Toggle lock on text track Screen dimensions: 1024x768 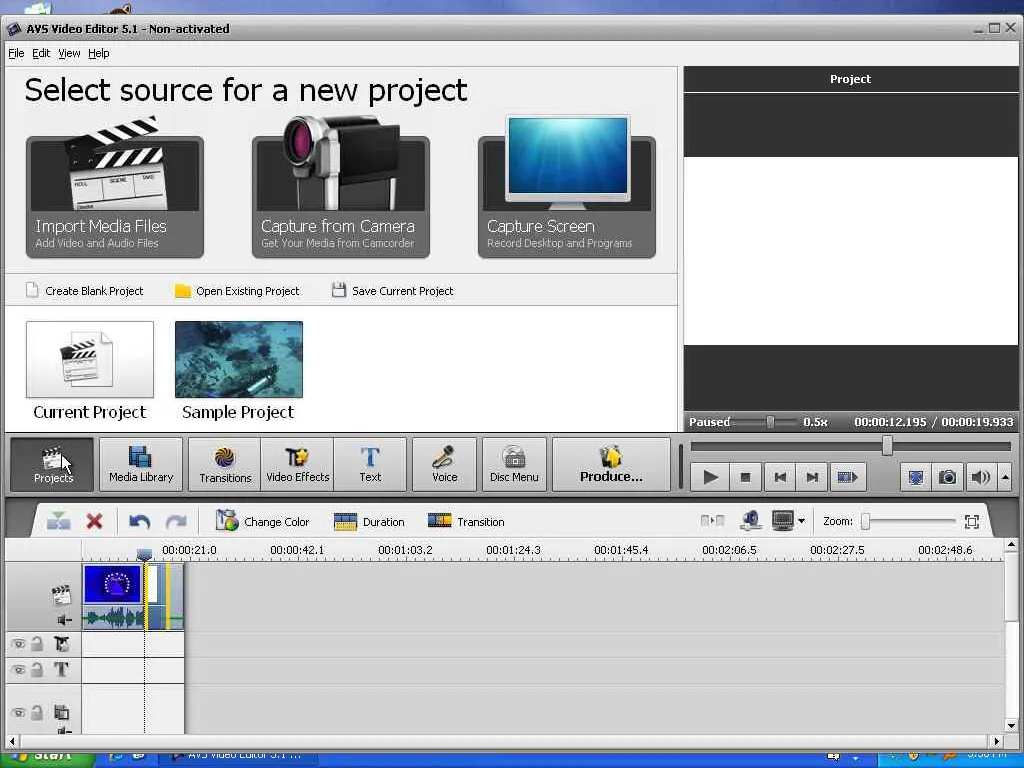pyautogui.click(x=37, y=669)
